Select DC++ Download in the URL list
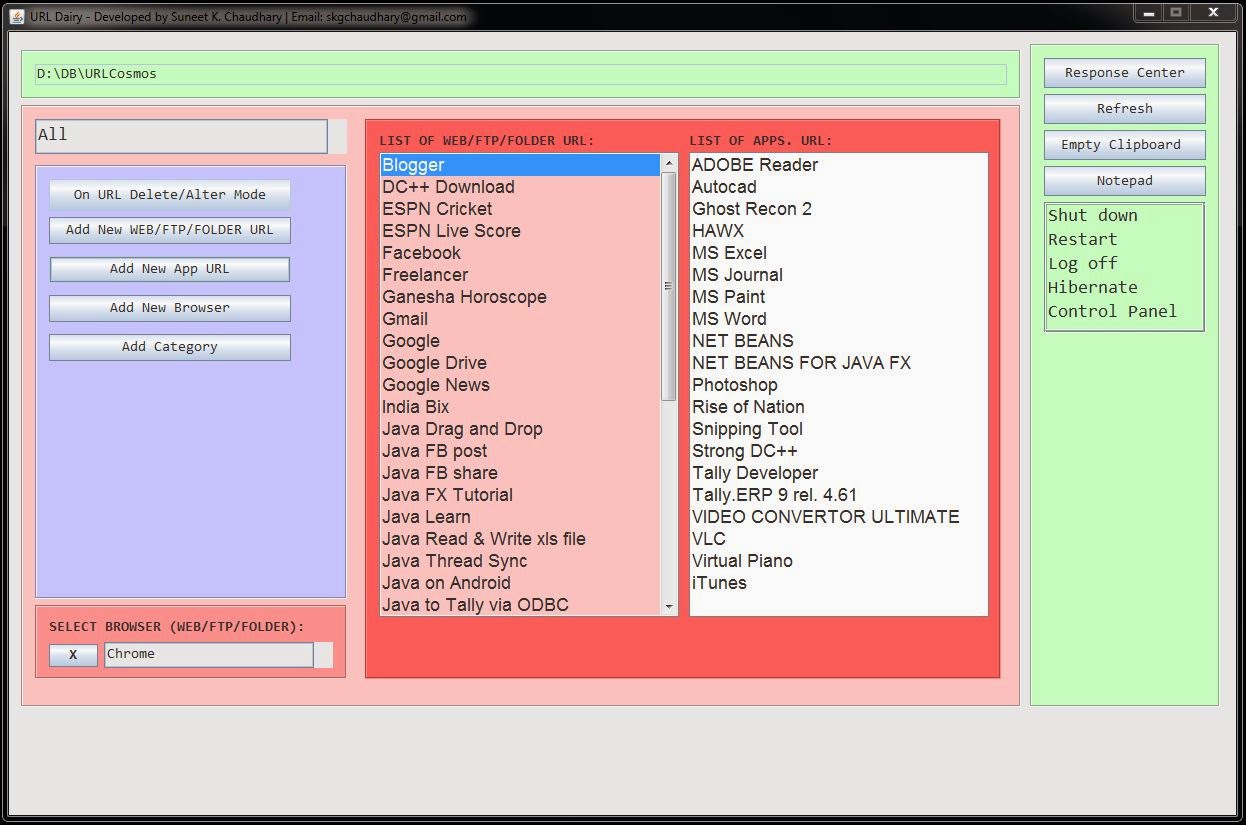This screenshot has height=825, width=1246. pos(520,187)
